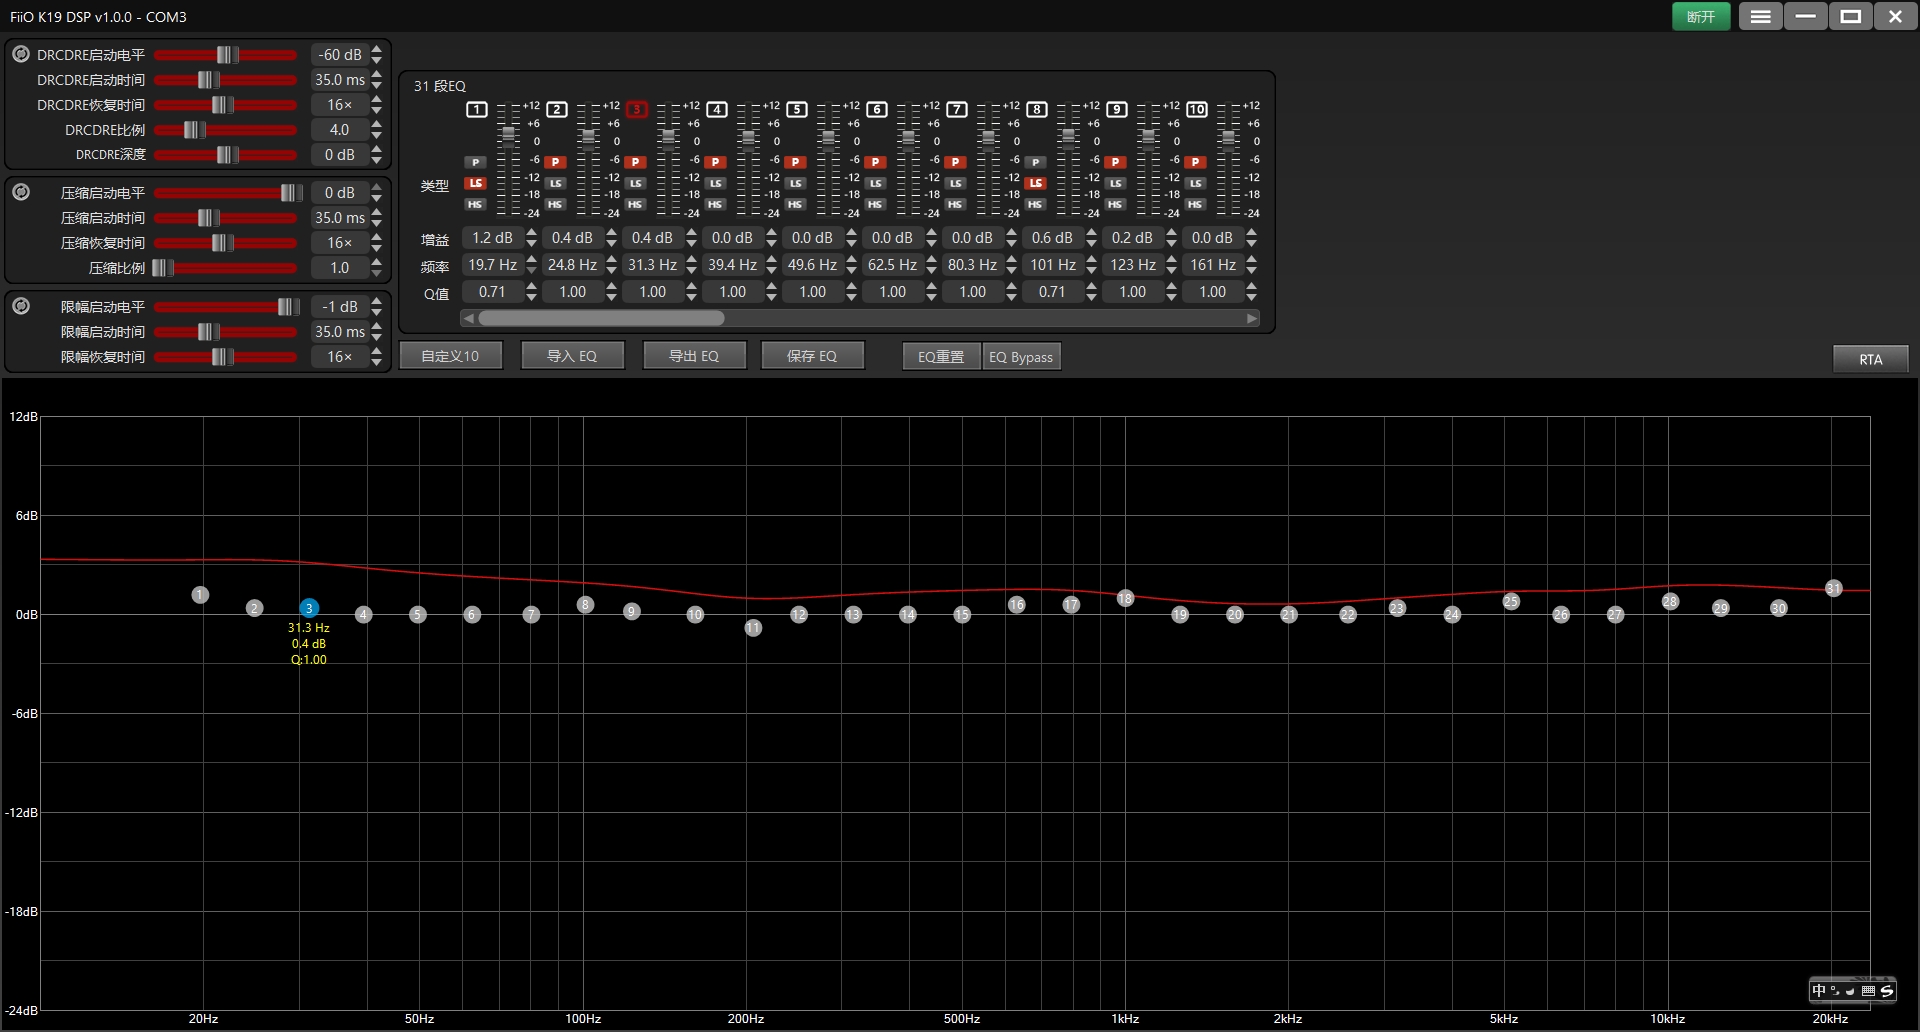Screen dimensions: 1920x1032
Task: Select EQ band number 4 button
Action: pyautogui.click(x=717, y=109)
